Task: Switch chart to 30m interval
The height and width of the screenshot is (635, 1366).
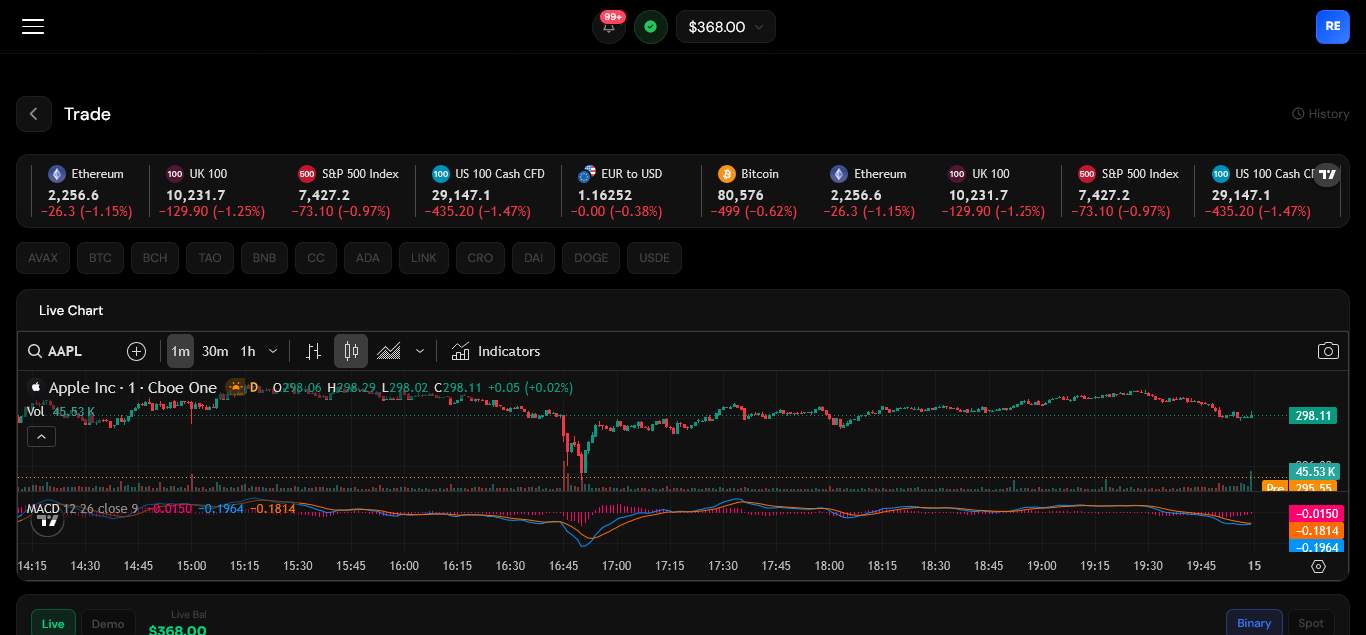Action: (215, 351)
